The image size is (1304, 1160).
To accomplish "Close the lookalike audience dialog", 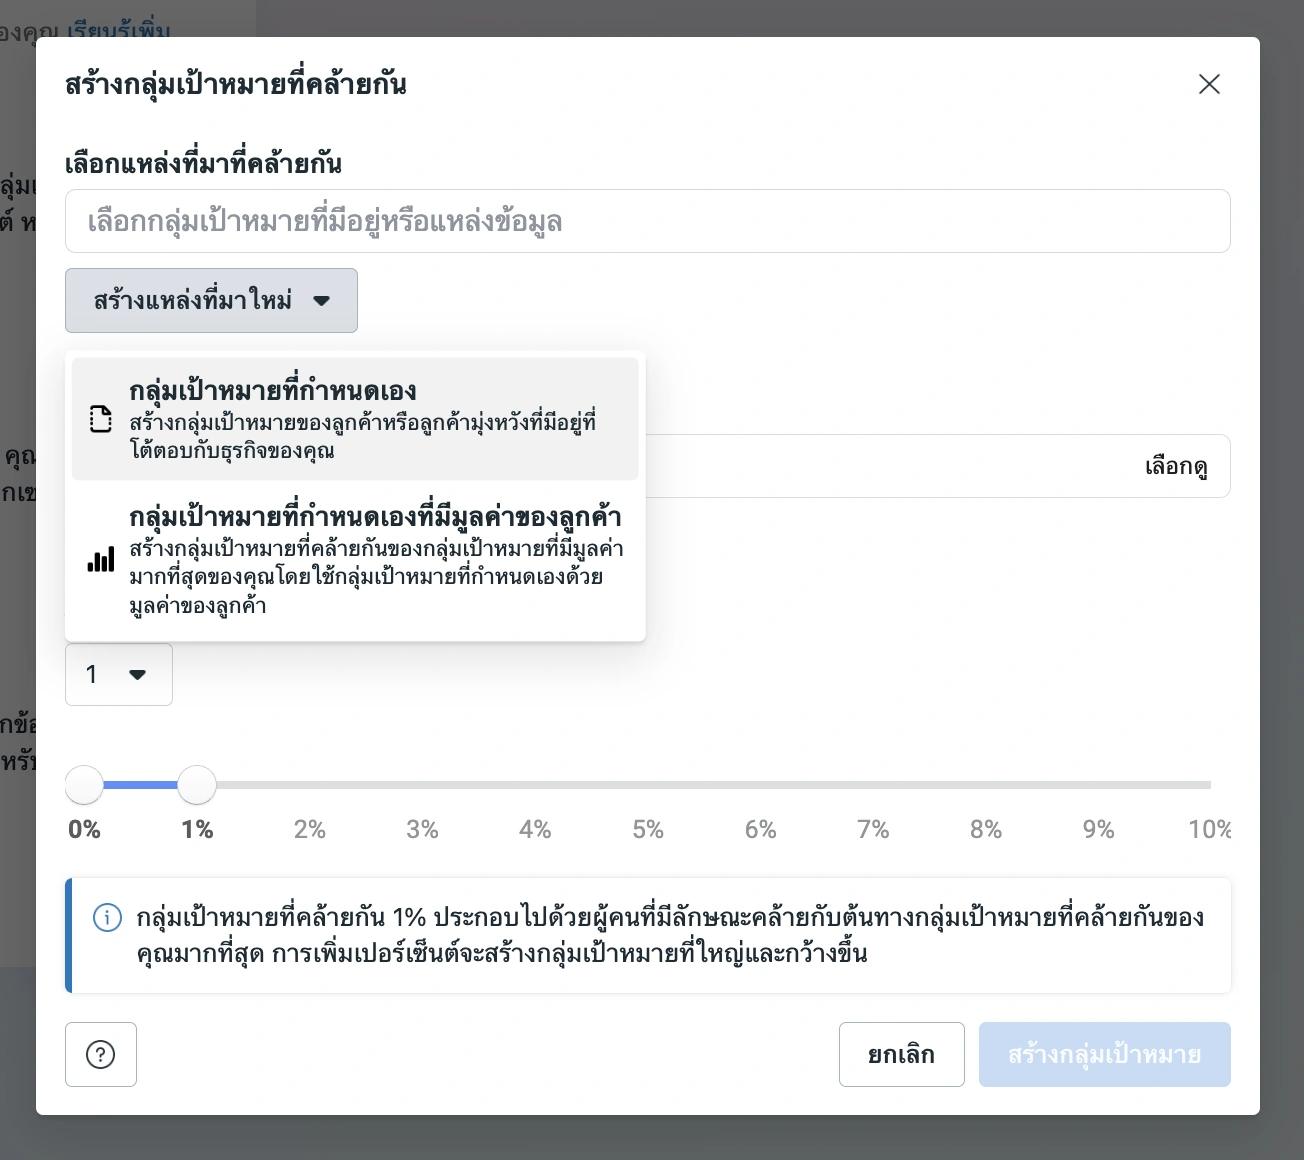I will (1209, 84).
